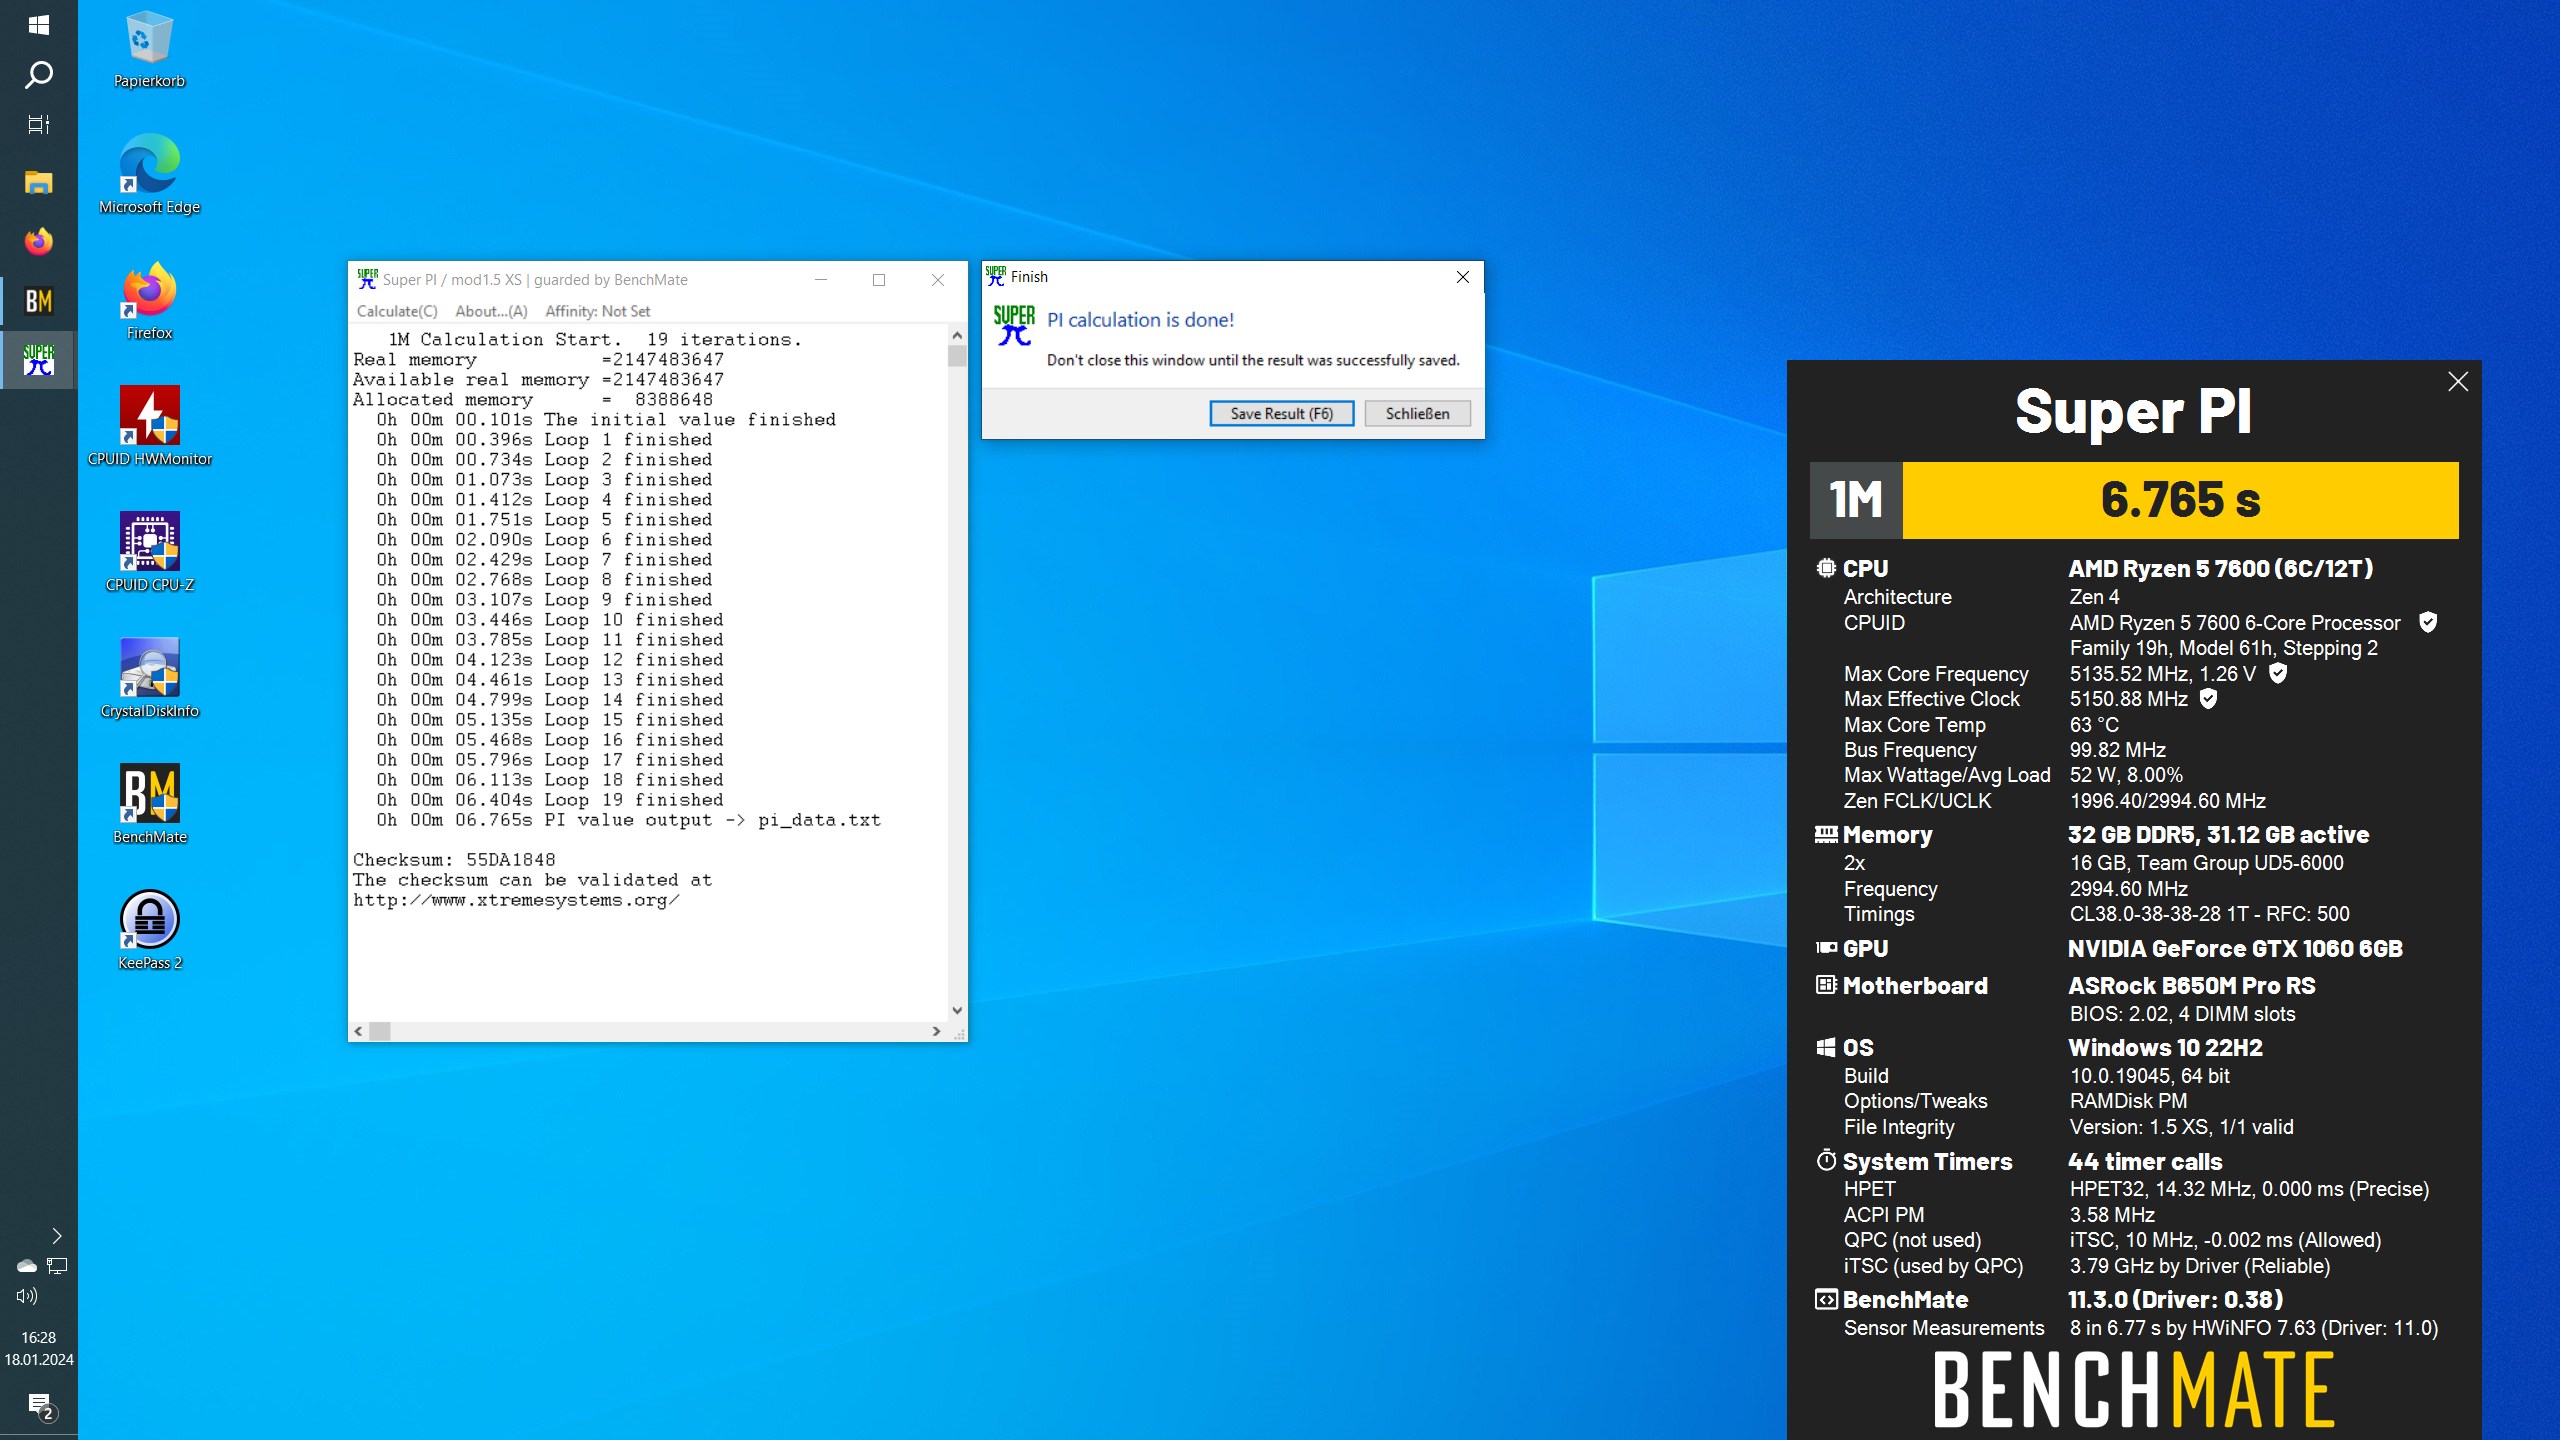Click the horizontal scrollbar thumb in Super PI
Viewport: 2560px width, 1440px height.
click(380, 1031)
